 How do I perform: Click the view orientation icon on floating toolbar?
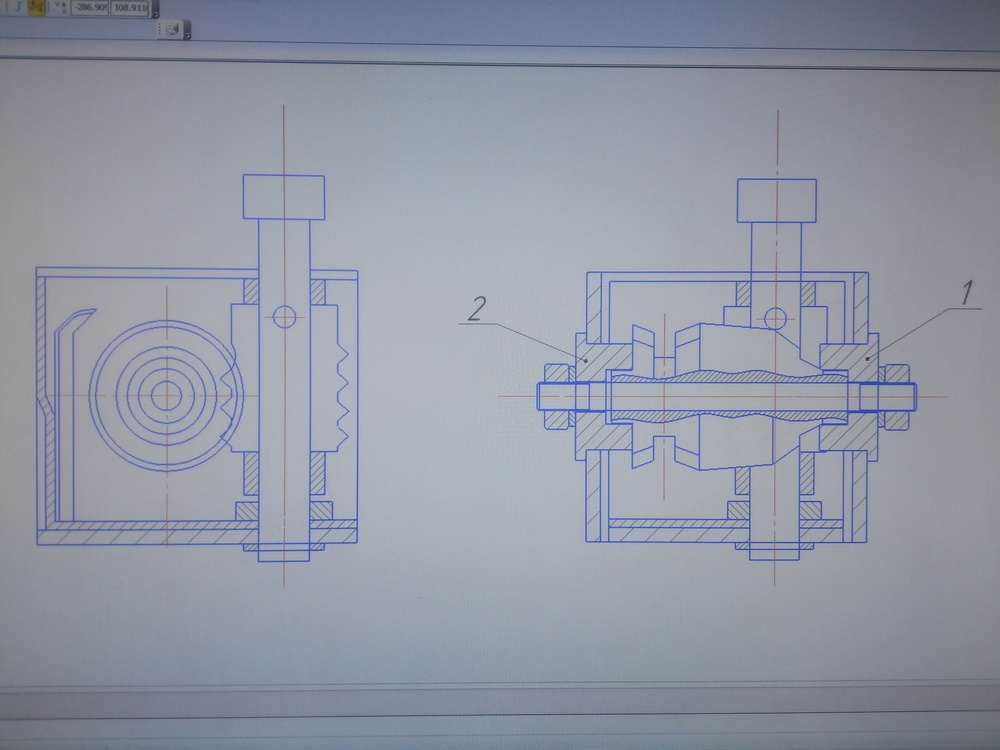point(170,31)
